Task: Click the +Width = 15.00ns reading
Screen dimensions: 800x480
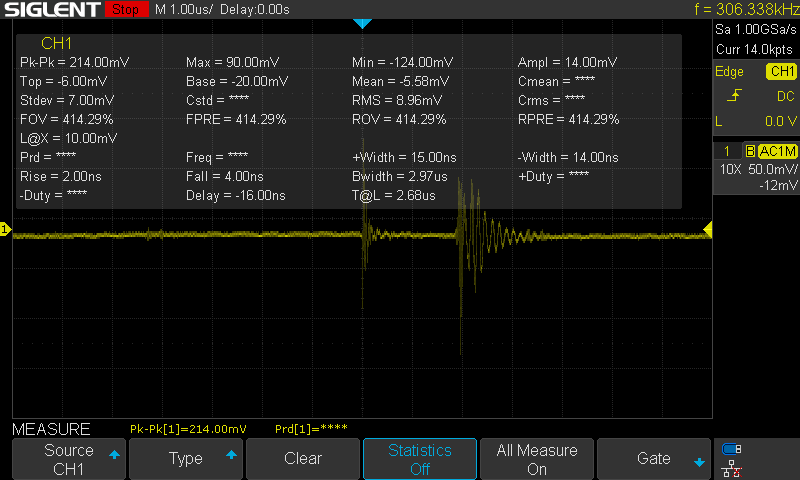Action: pos(404,157)
